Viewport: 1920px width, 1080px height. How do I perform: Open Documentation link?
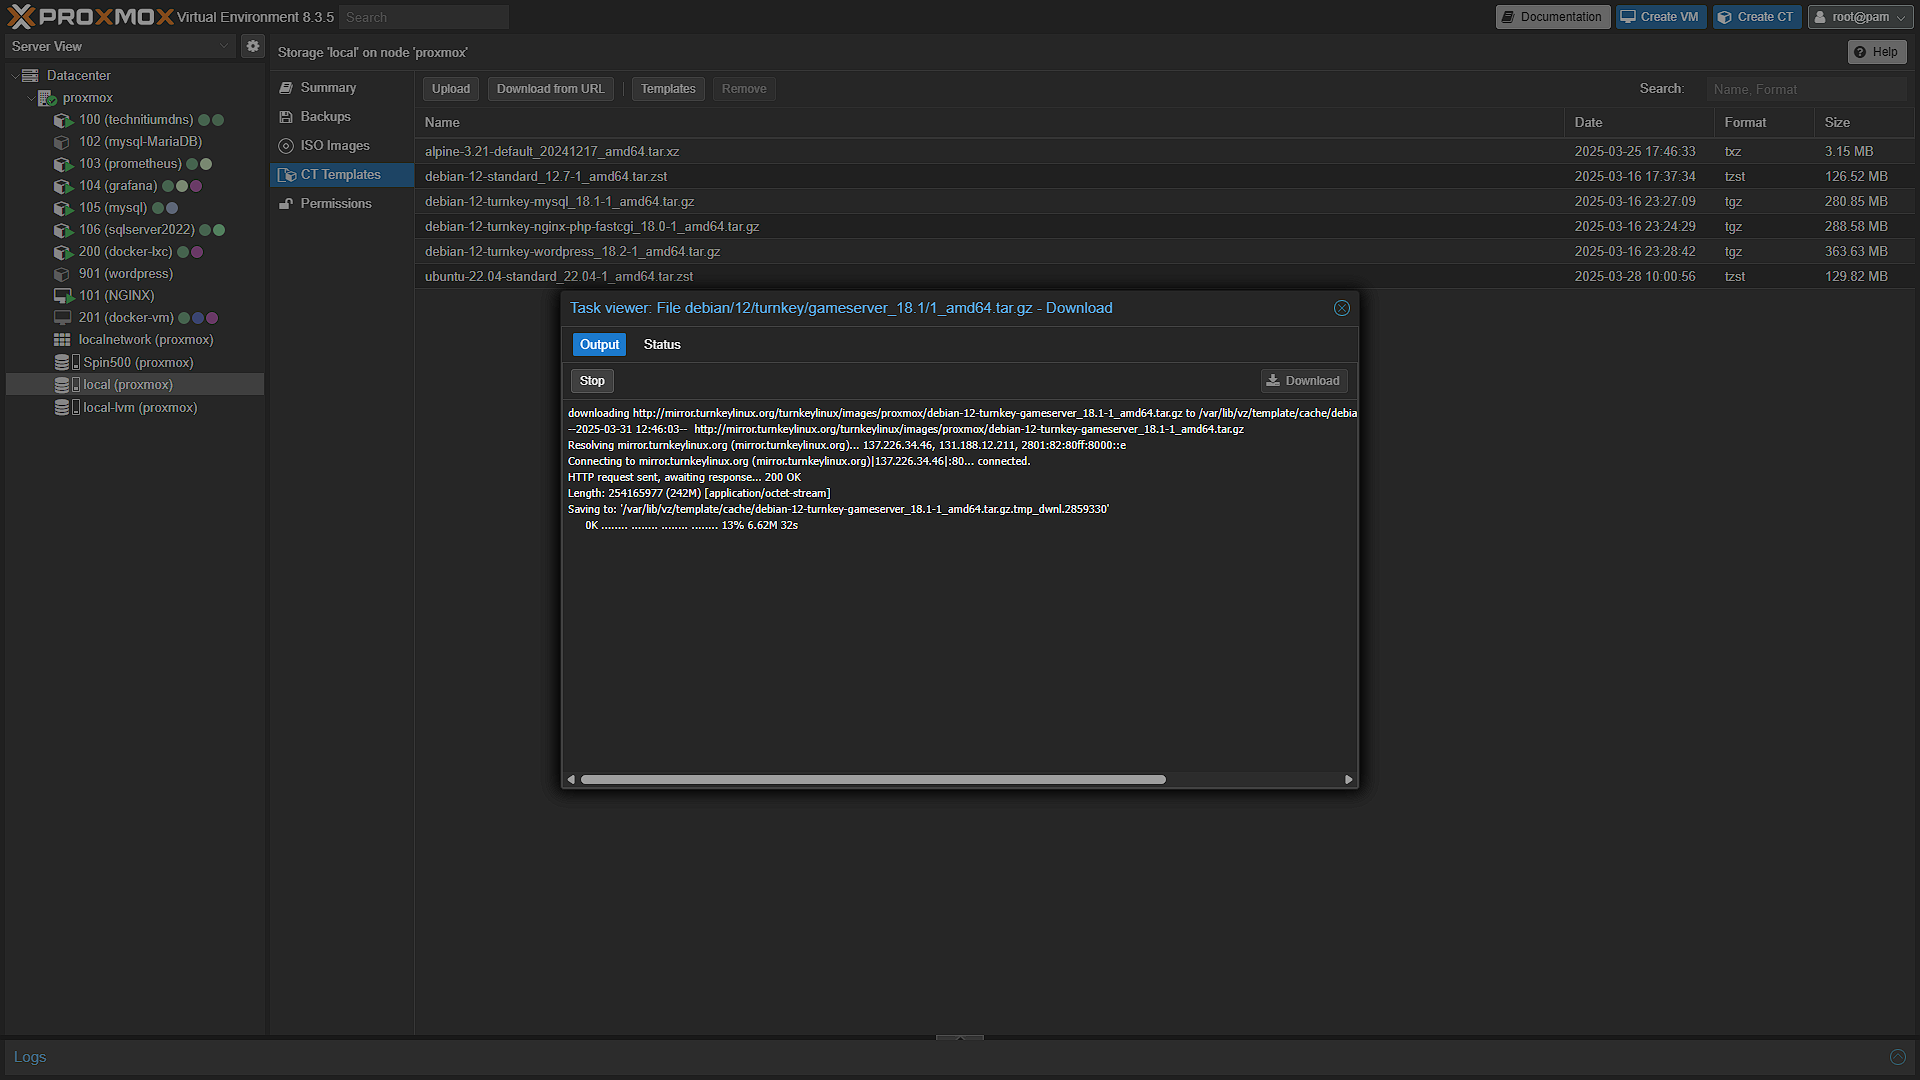click(x=1552, y=17)
